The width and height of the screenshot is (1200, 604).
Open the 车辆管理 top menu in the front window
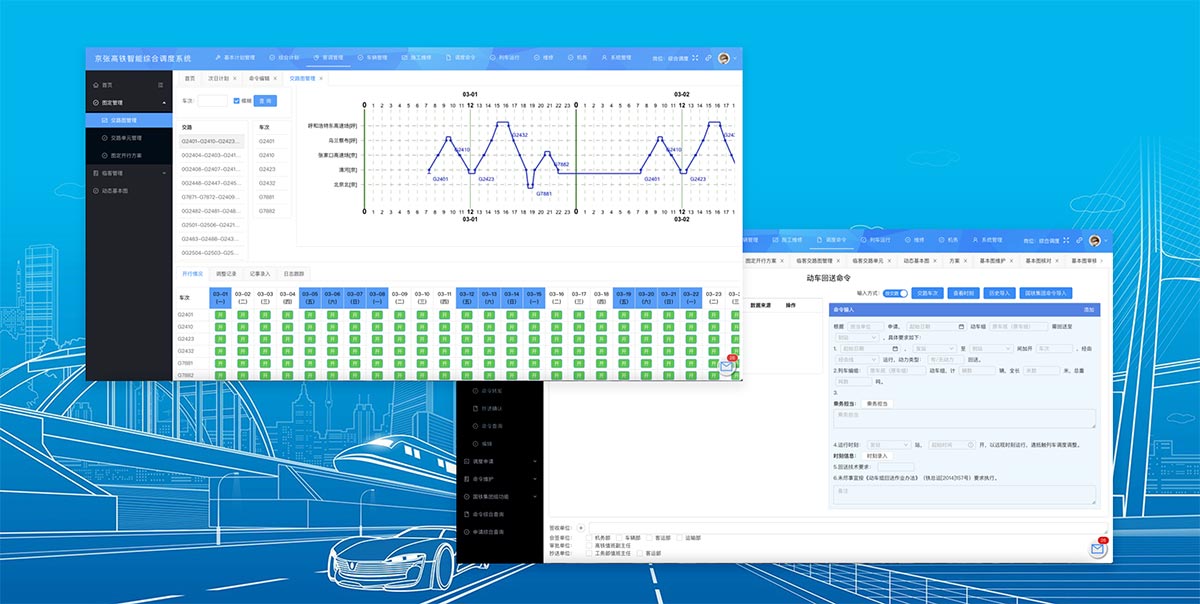[371, 58]
